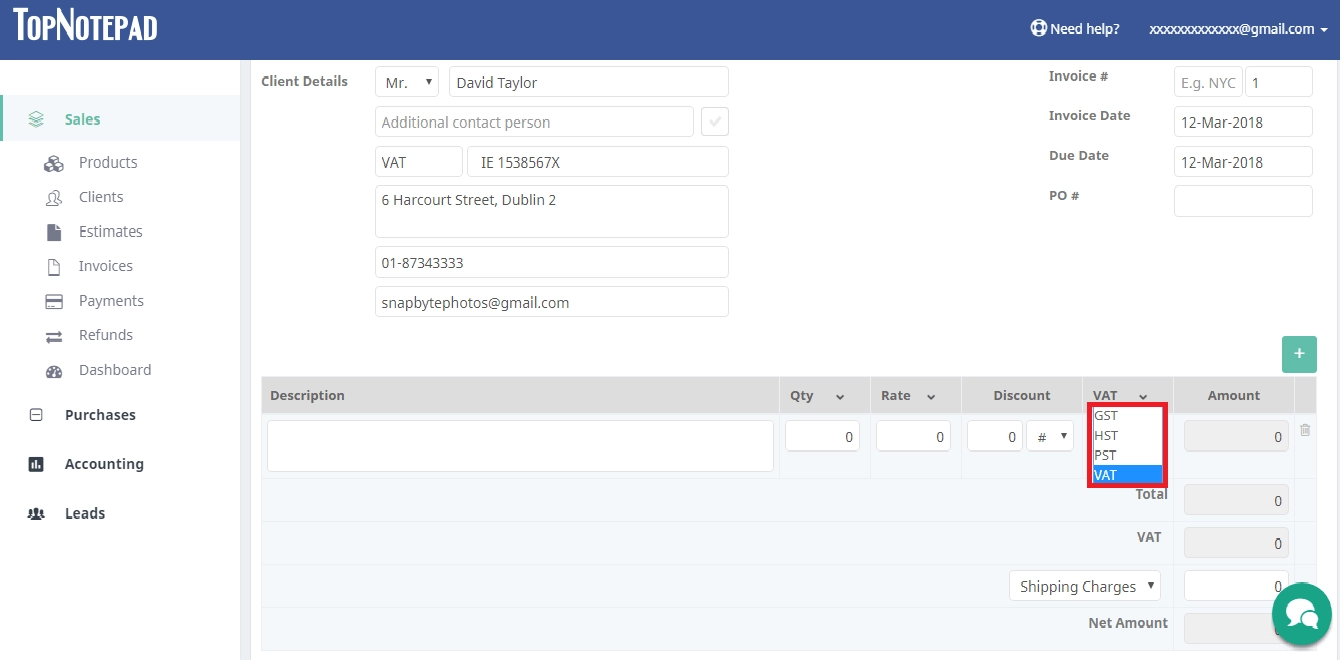The width and height of the screenshot is (1341, 660).
Task: Open the Leads people icon
Action: pyautogui.click(x=37, y=513)
